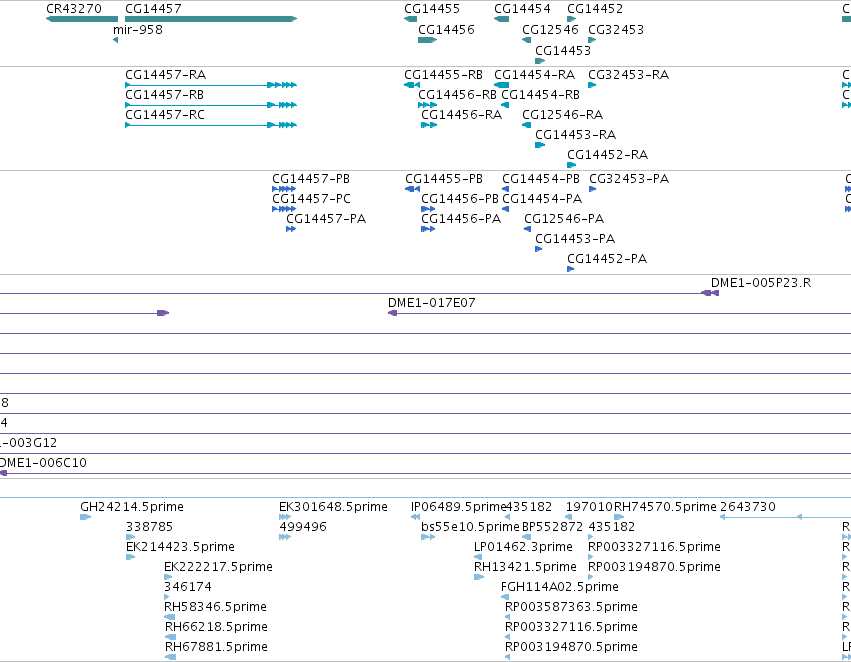
Task: Select protein label CG14456-PB
Action: pyautogui.click(x=460, y=199)
